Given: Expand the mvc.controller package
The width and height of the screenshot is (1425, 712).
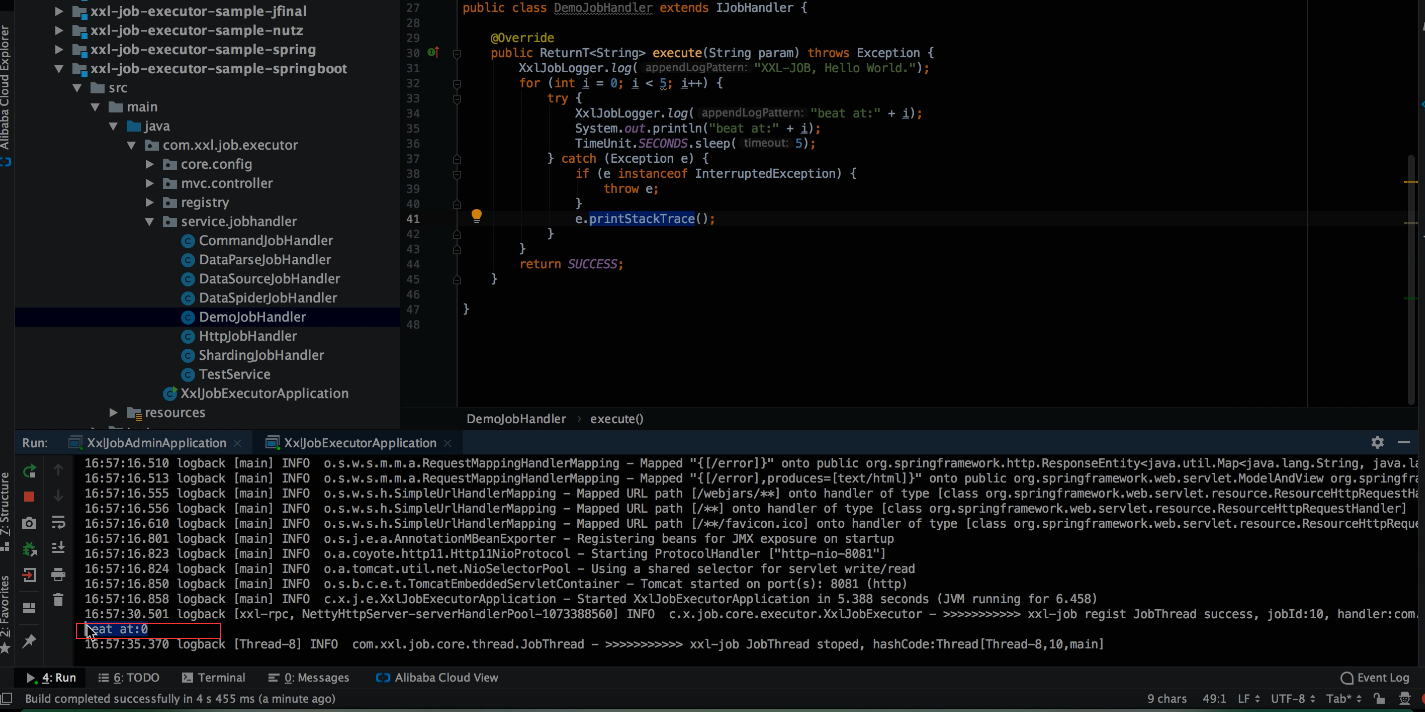Looking at the screenshot, I should (150, 183).
